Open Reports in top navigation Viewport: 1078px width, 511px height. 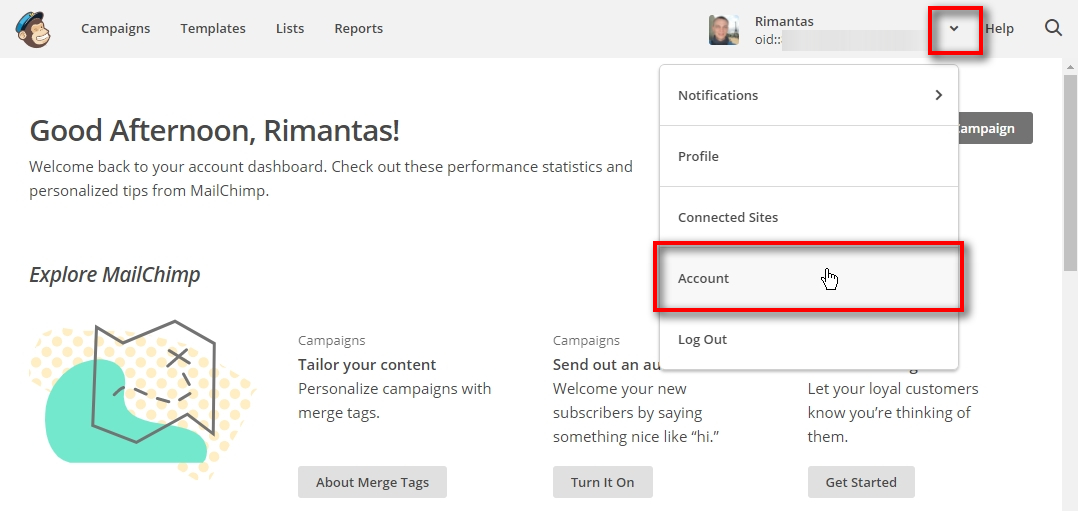[358, 29]
